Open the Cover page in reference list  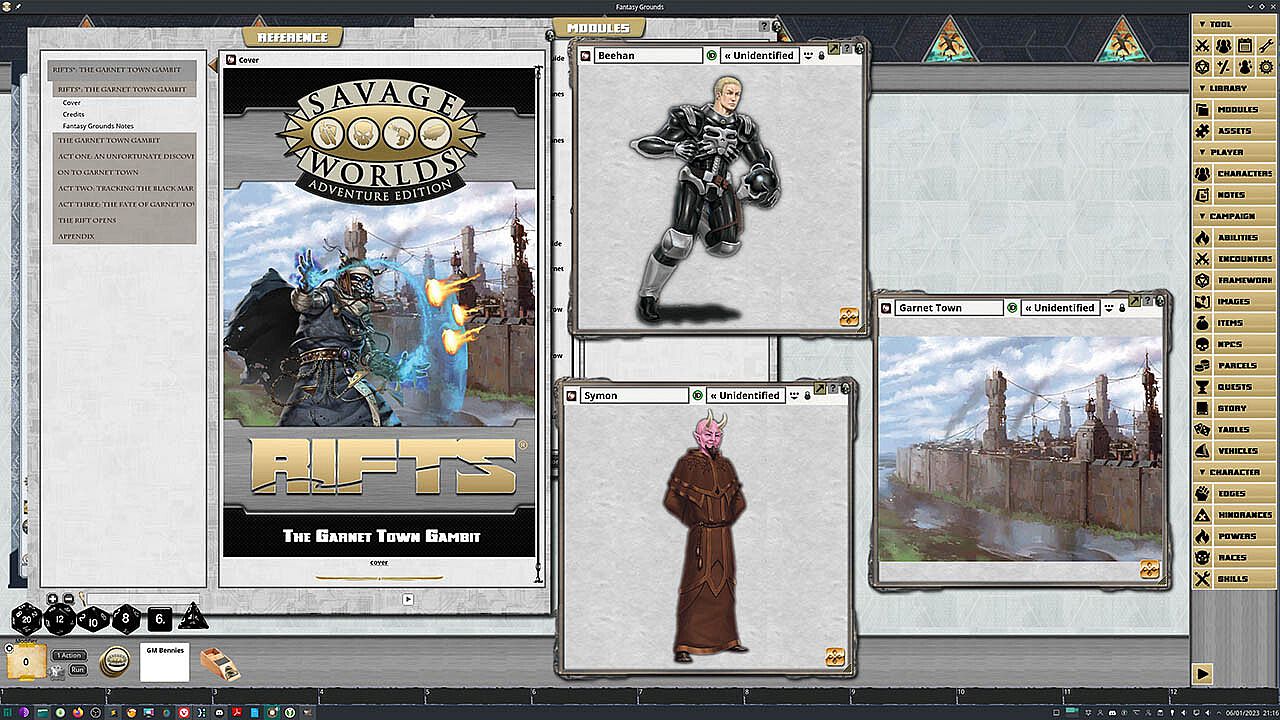click(72, 103)
